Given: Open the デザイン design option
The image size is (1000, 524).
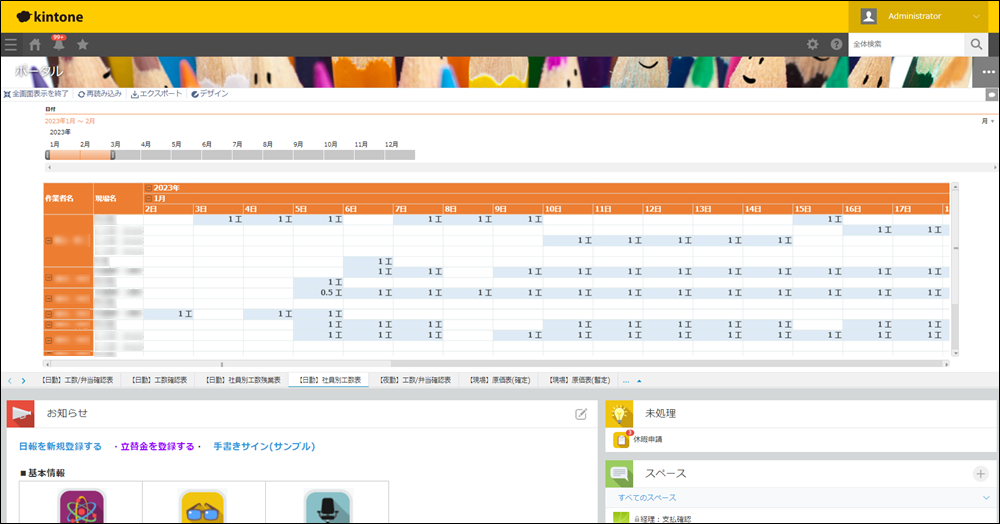Looking at the screenshot, I should 210,94.
